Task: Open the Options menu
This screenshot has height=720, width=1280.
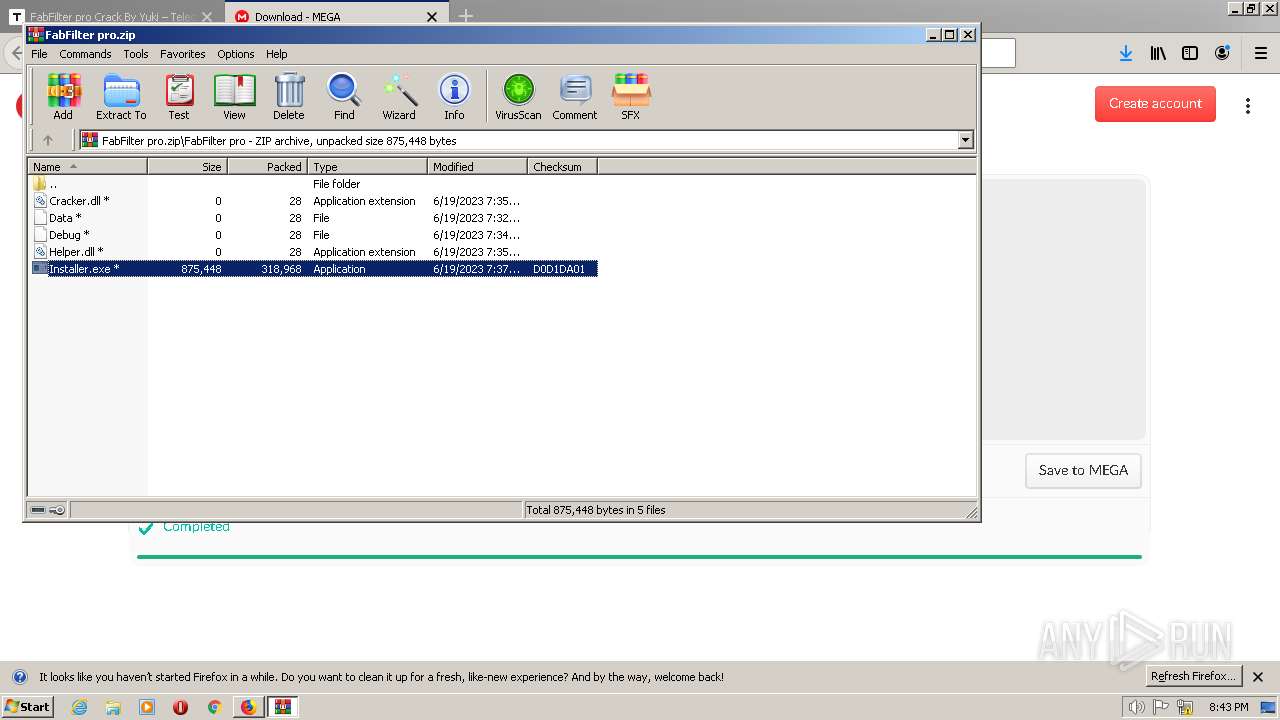Action: click(x=236, y=54)
